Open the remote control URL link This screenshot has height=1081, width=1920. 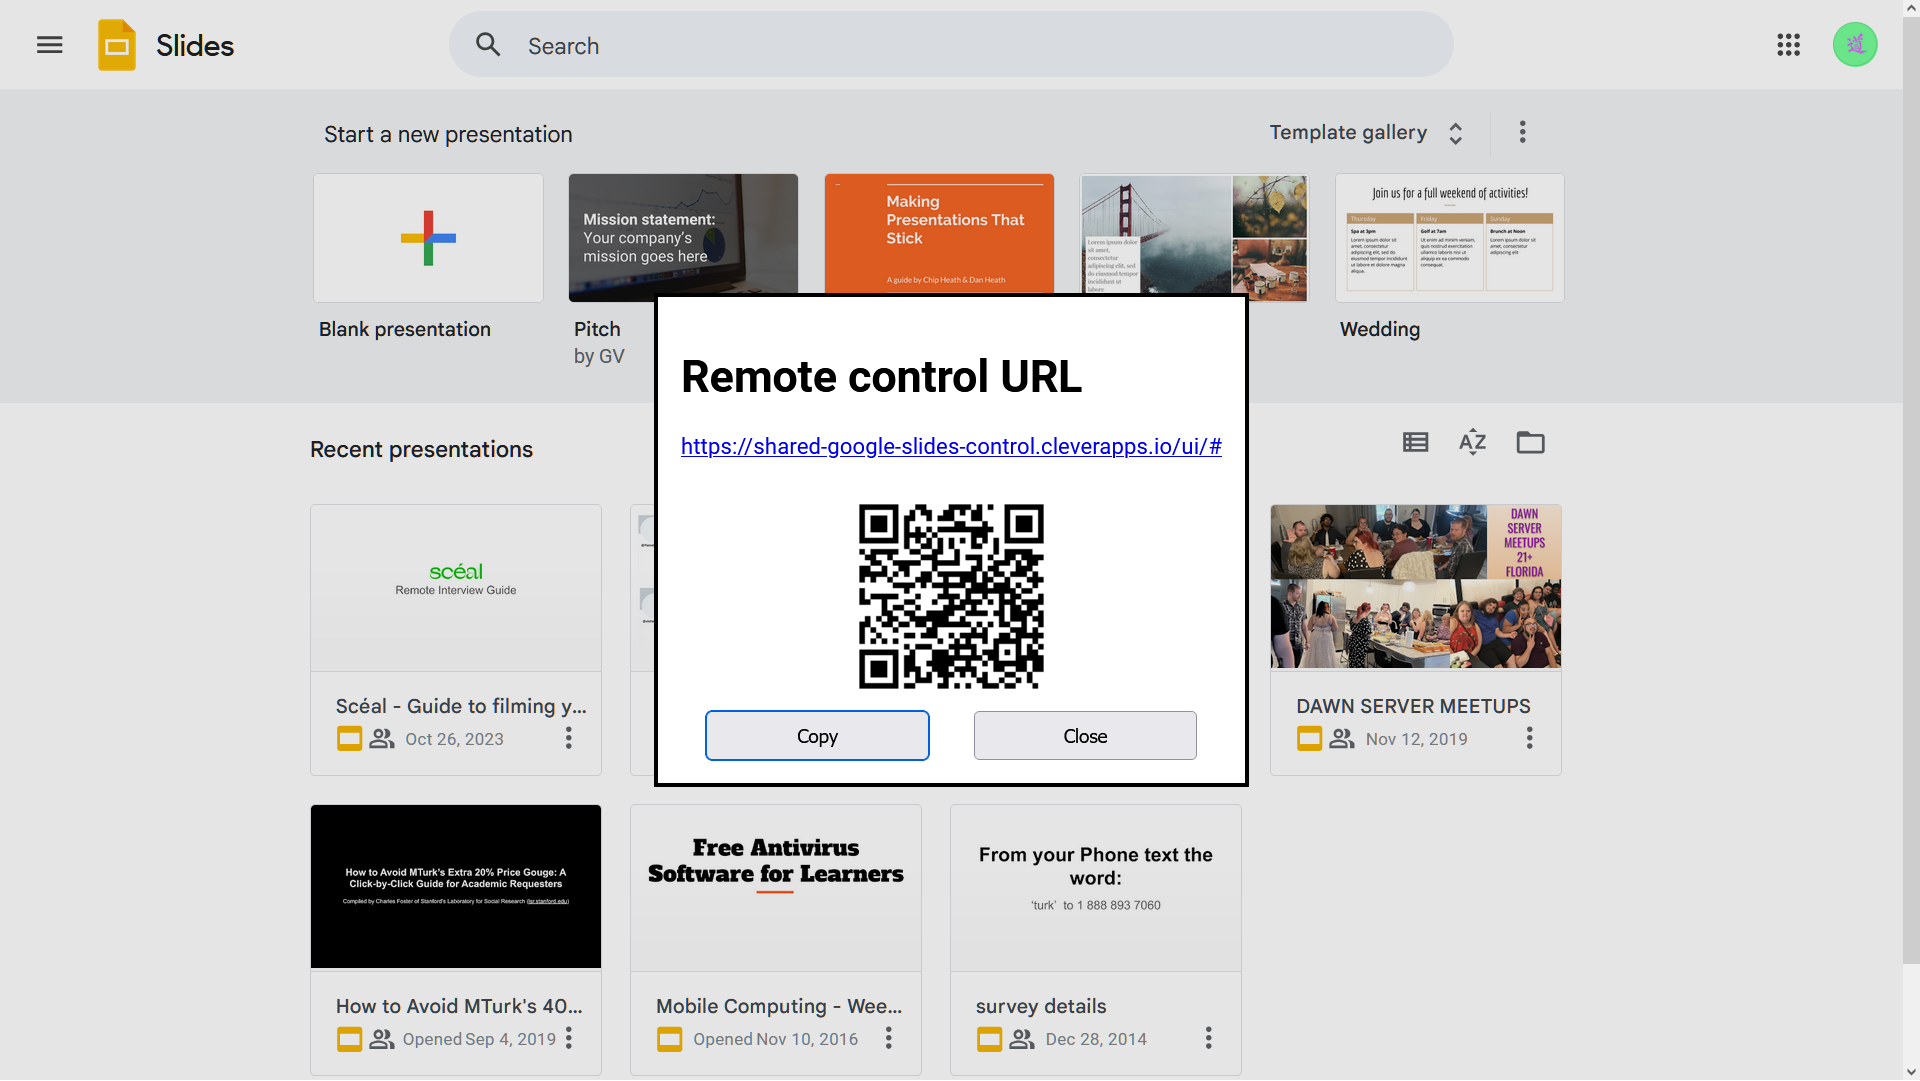point(950,447)
